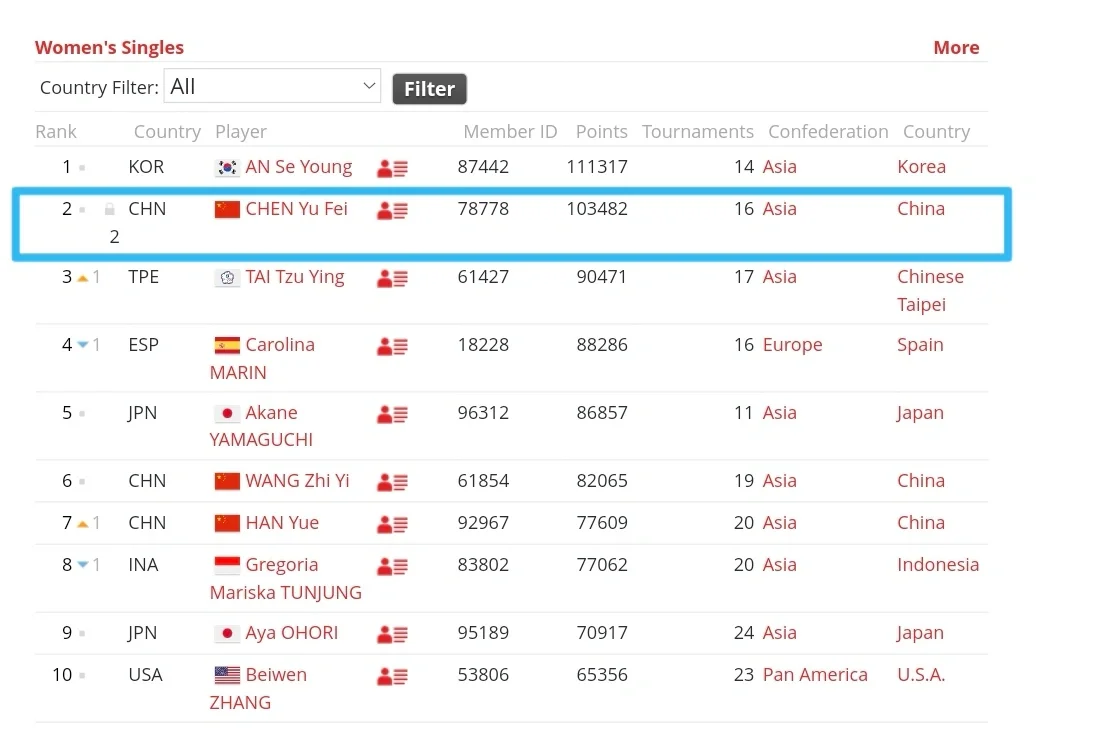
Task: Select points value 111317
Action: 597,167
